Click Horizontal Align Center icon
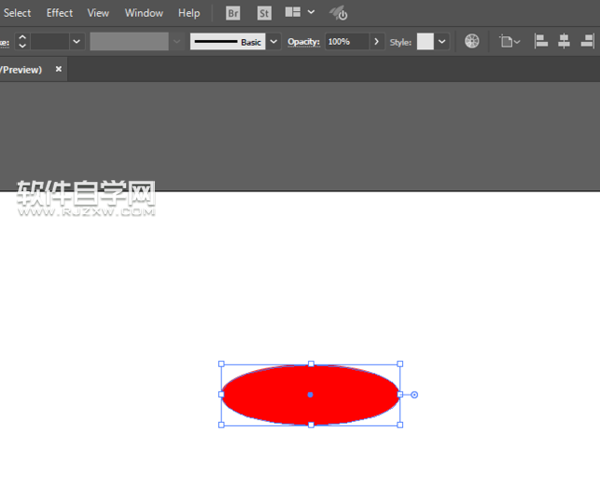The image size is (600, 488). click(x=564, y=41)
